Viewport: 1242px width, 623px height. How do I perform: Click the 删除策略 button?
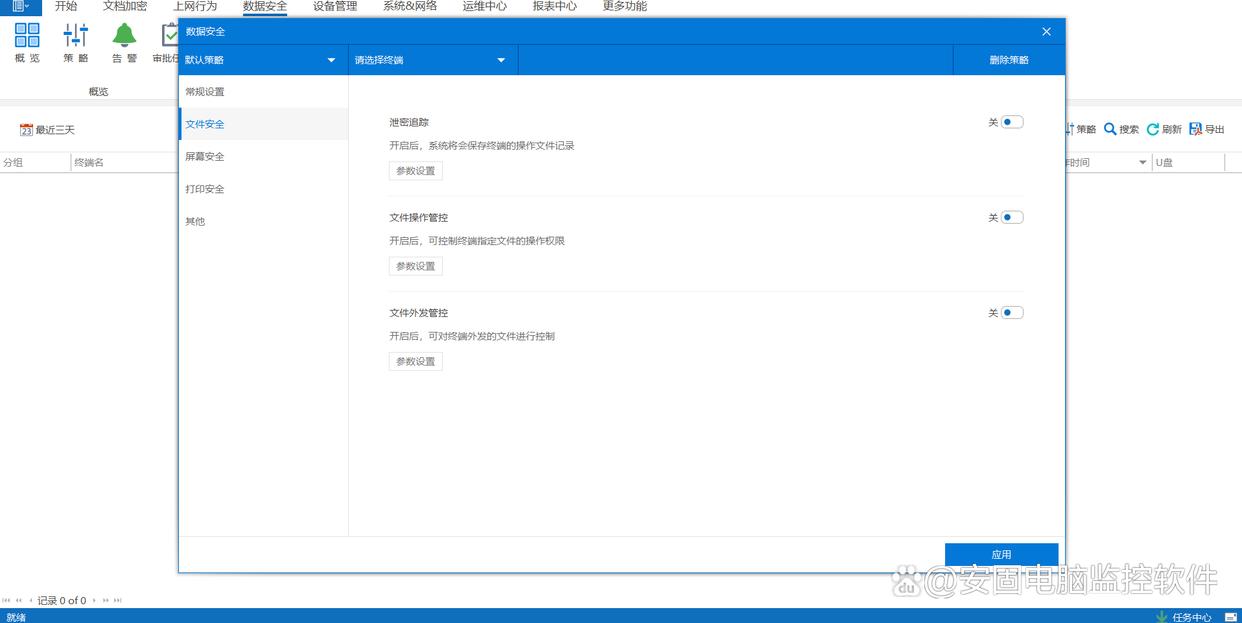1009,60
